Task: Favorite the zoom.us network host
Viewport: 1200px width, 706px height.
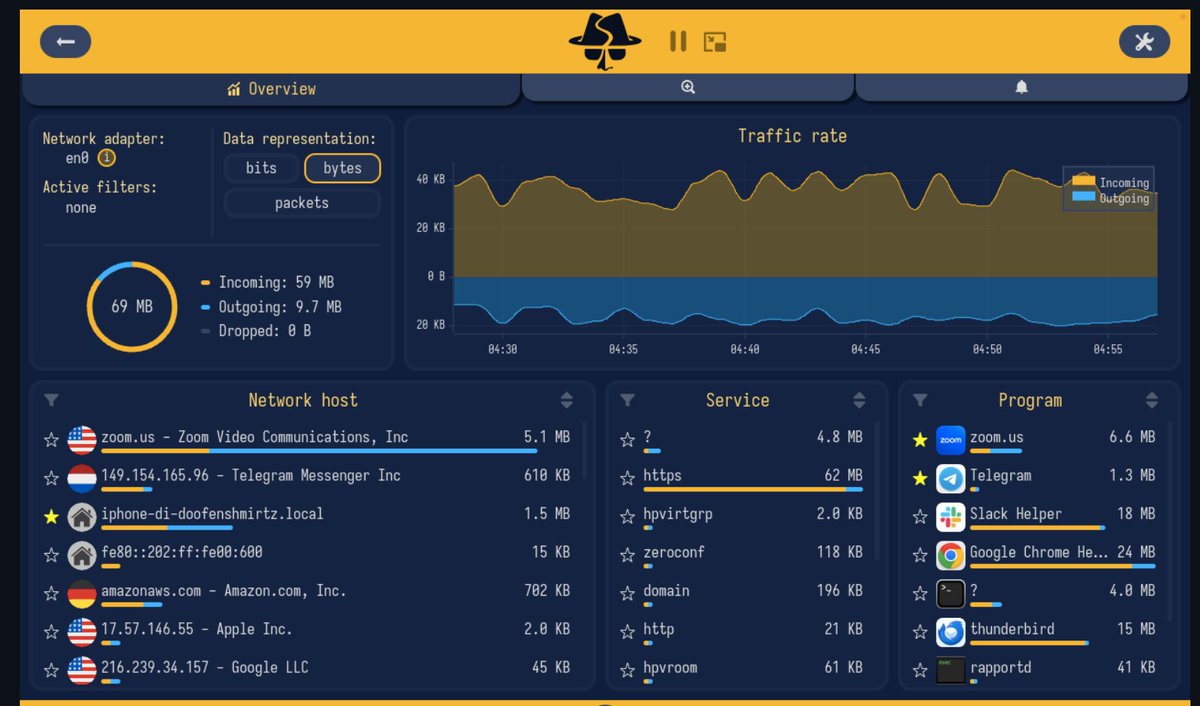Action: coord(51,440)
